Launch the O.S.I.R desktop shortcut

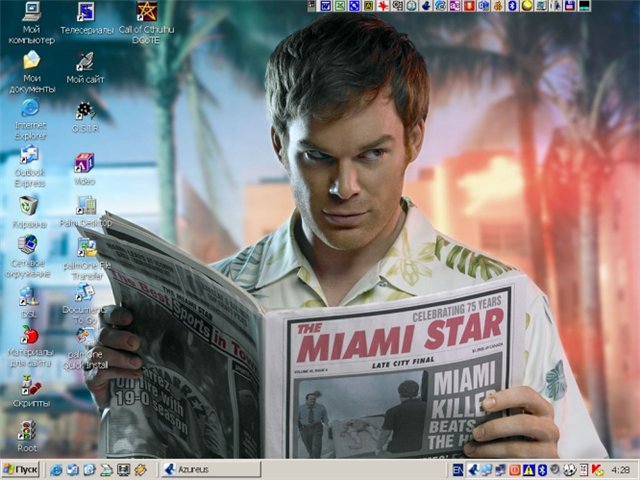(x=85, y=110)
